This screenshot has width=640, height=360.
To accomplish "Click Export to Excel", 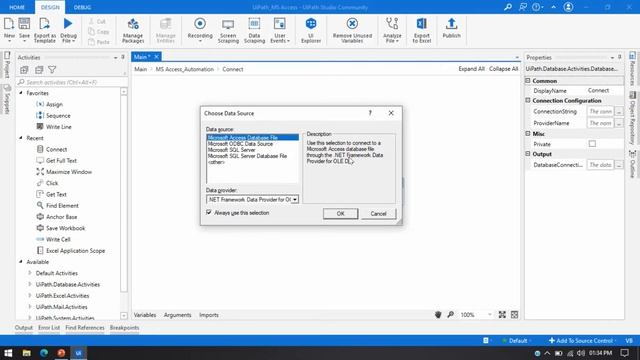I will [421, 30].
